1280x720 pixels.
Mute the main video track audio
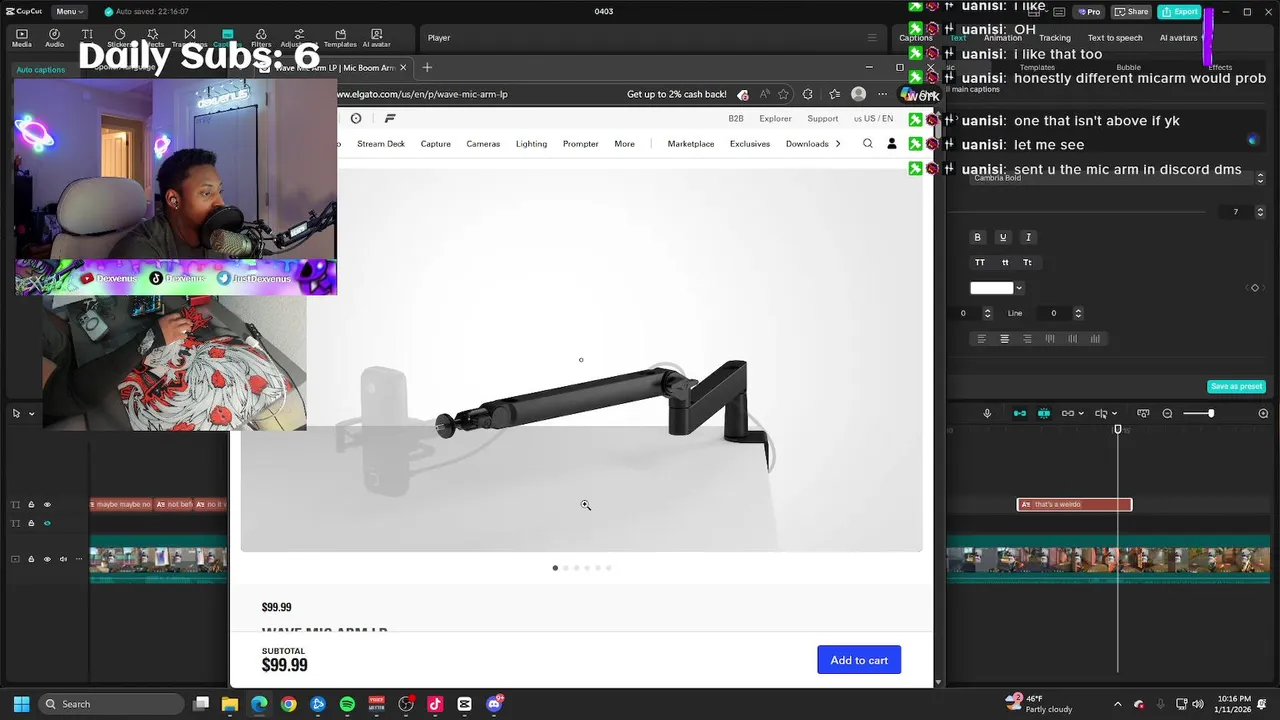[64, 559]
